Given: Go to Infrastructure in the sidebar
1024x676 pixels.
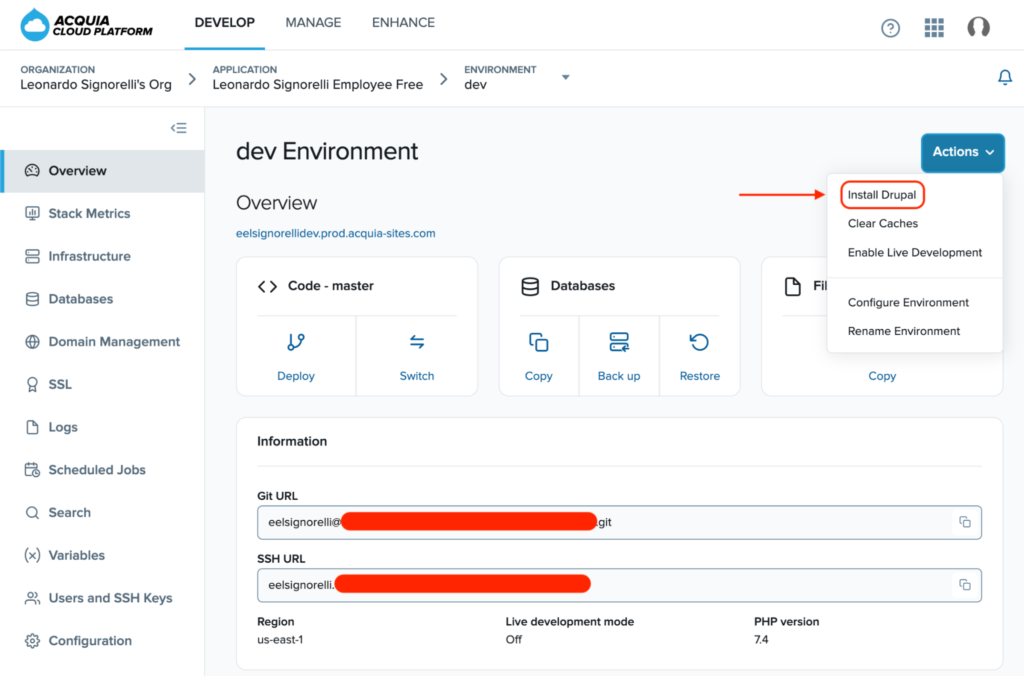Looking at the screenshot, I should [103, 256].
